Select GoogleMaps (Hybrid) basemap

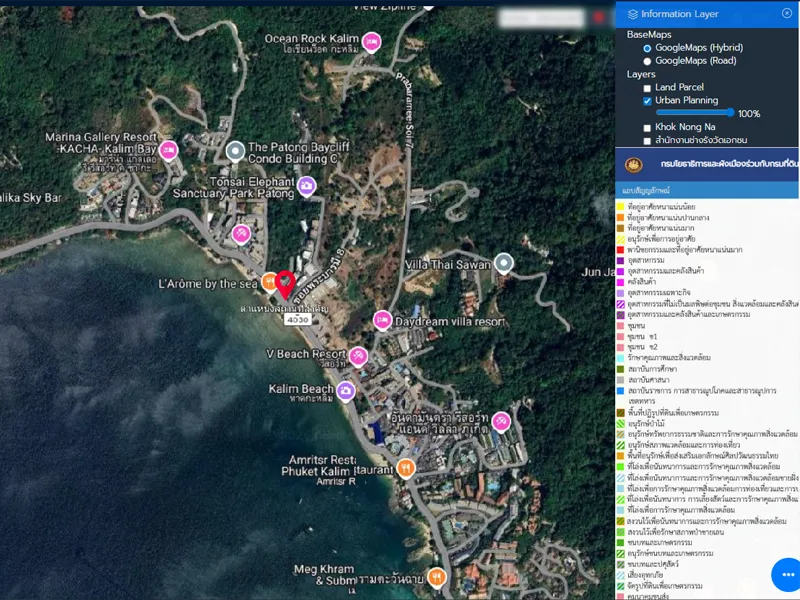tap(647, 48)
